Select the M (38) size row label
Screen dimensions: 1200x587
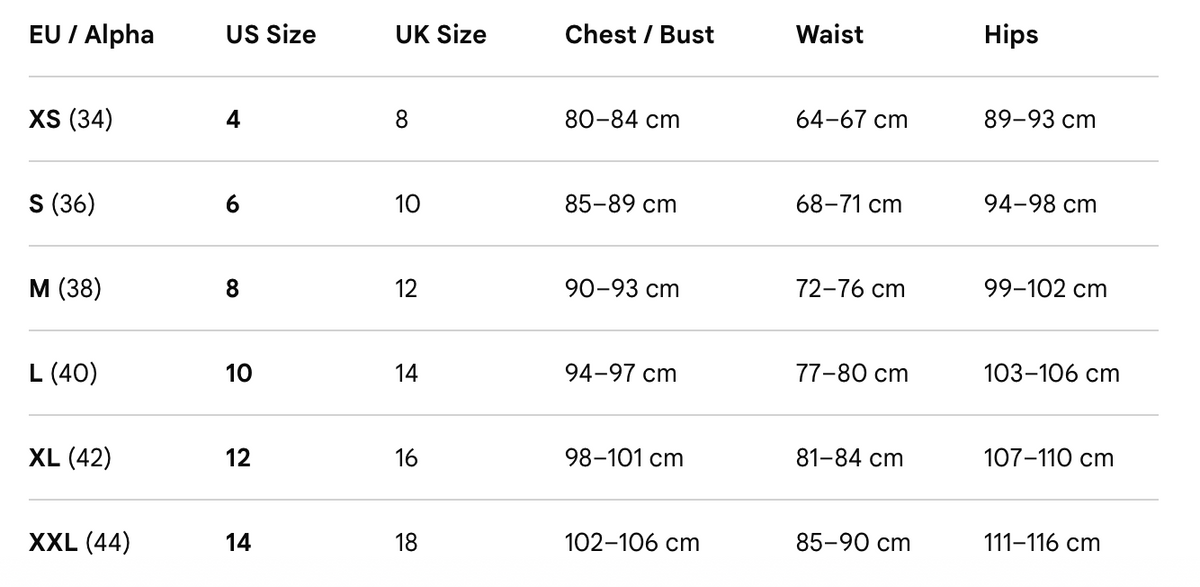click(x=65, y=289)
